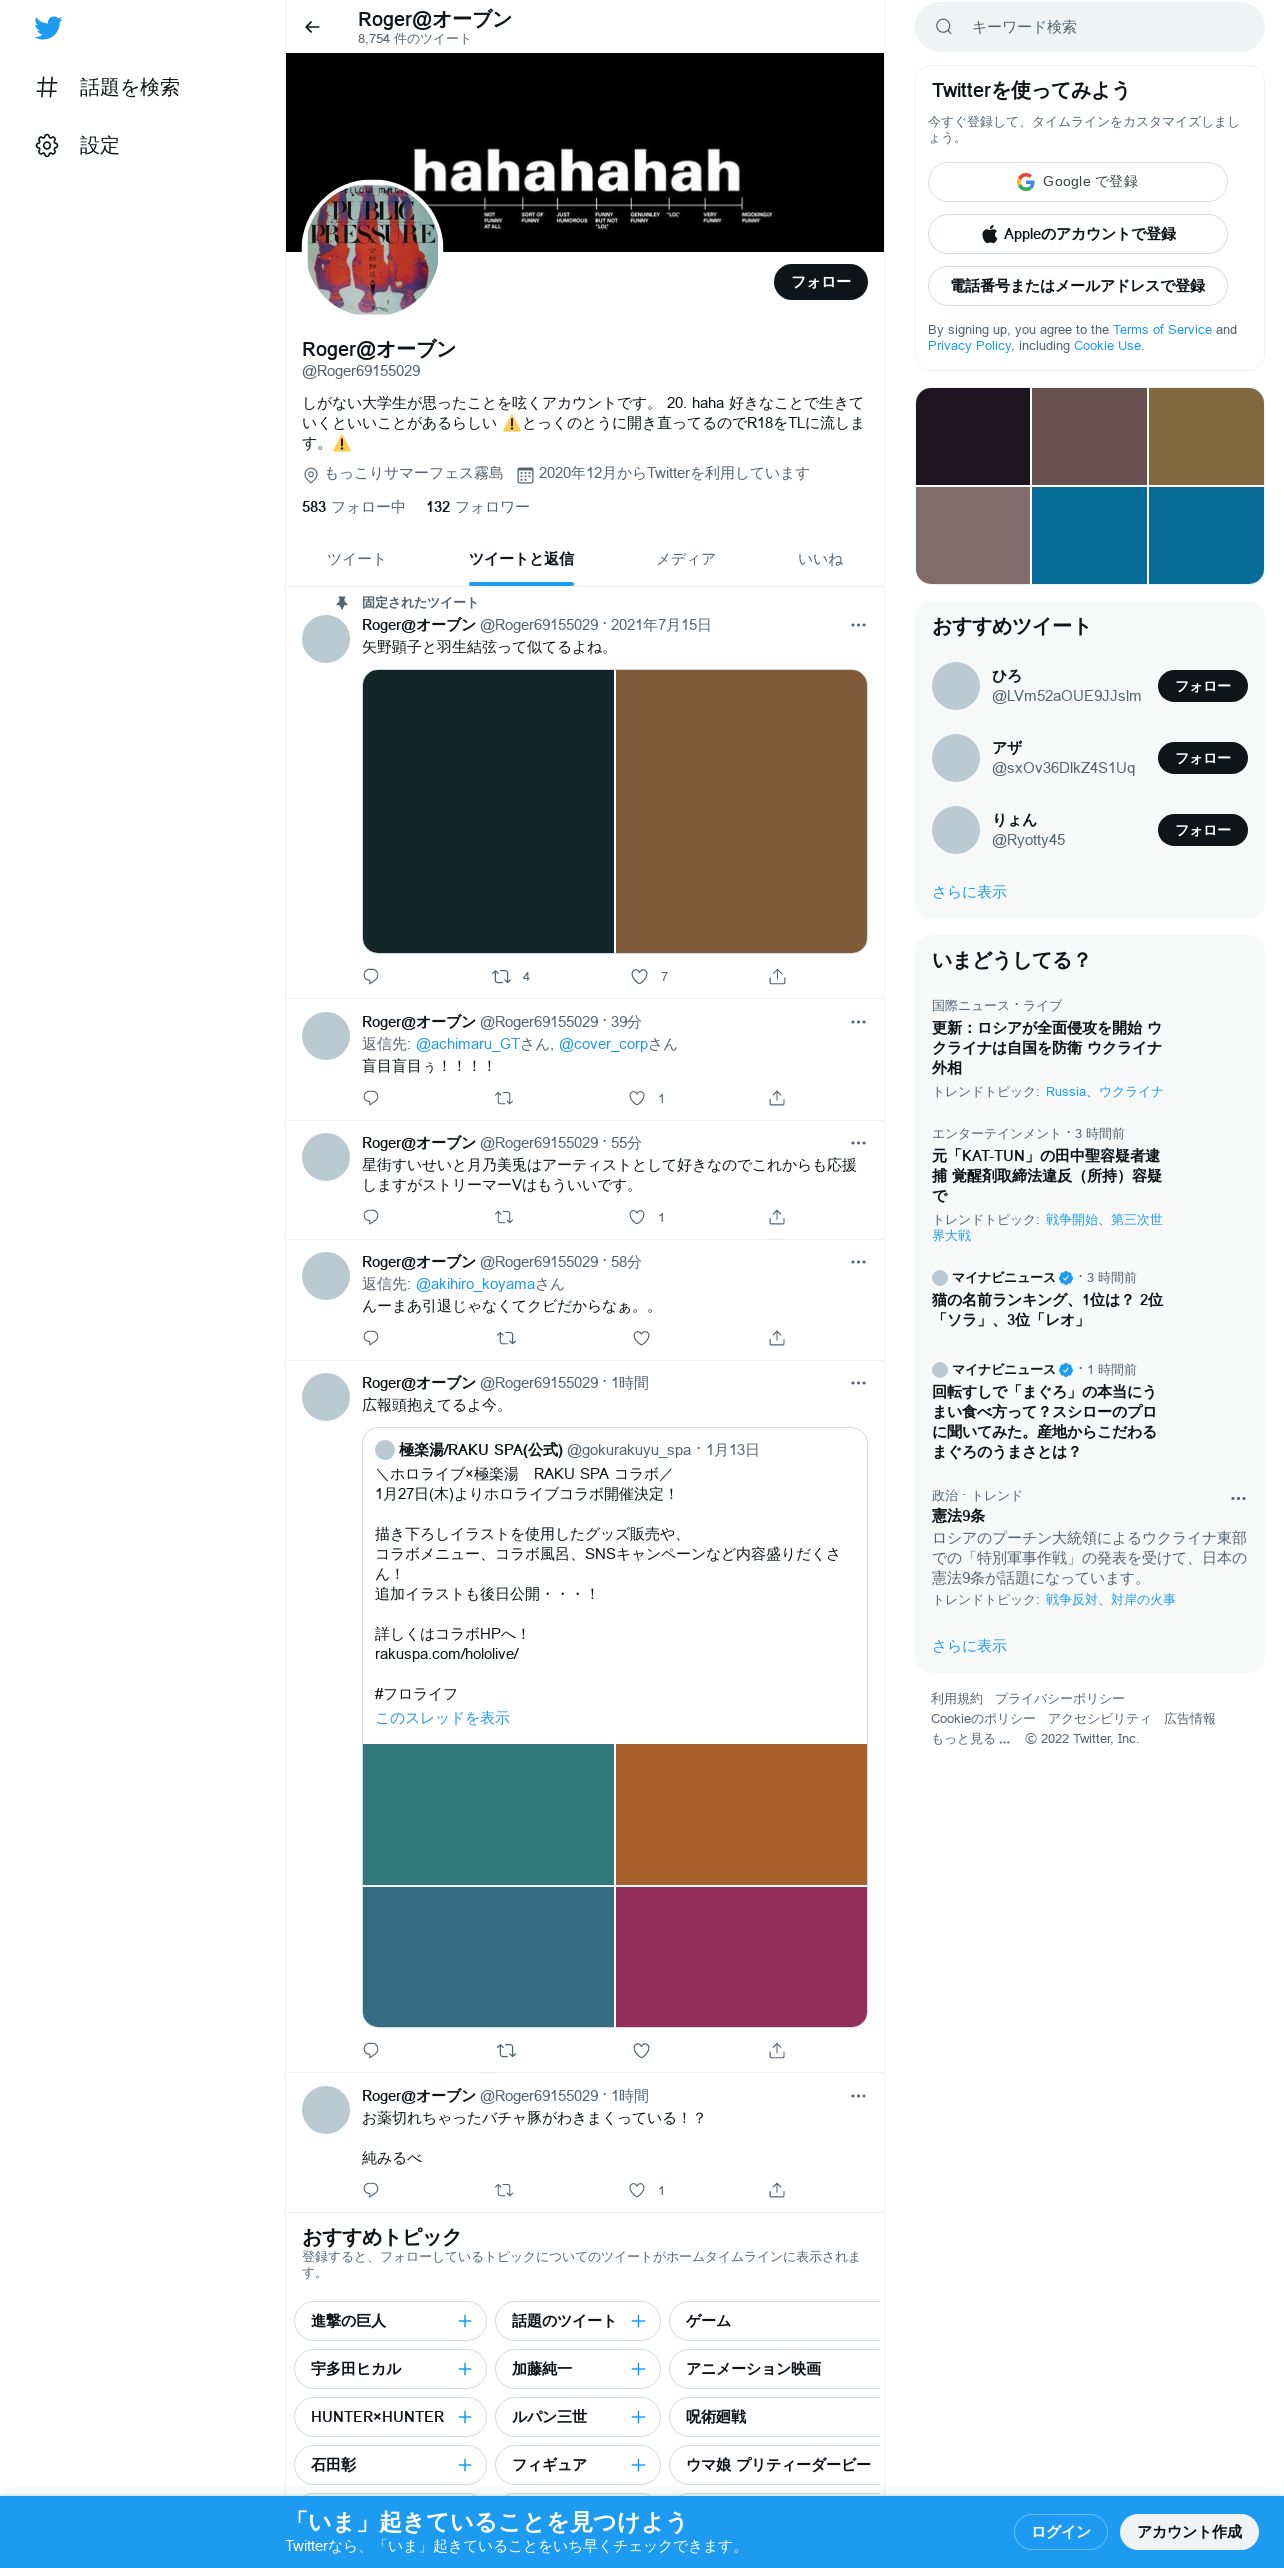The width and height of the screenshot is (1284, 2568).
Task: Follow Roger@オーブン using the フォロー button
Action: click(821, 282)
